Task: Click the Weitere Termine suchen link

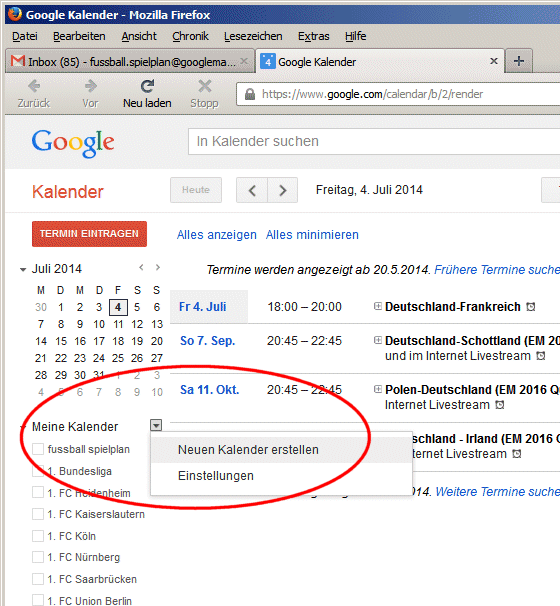Action: tap(498, 492)
